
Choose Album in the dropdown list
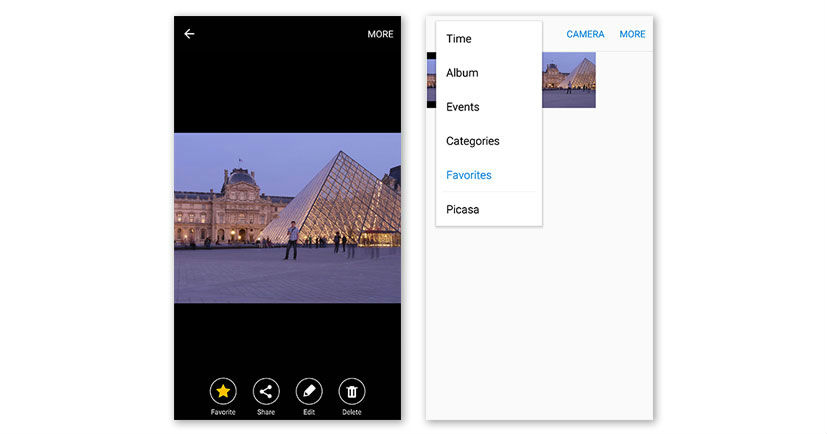click(x=462, y=73)
